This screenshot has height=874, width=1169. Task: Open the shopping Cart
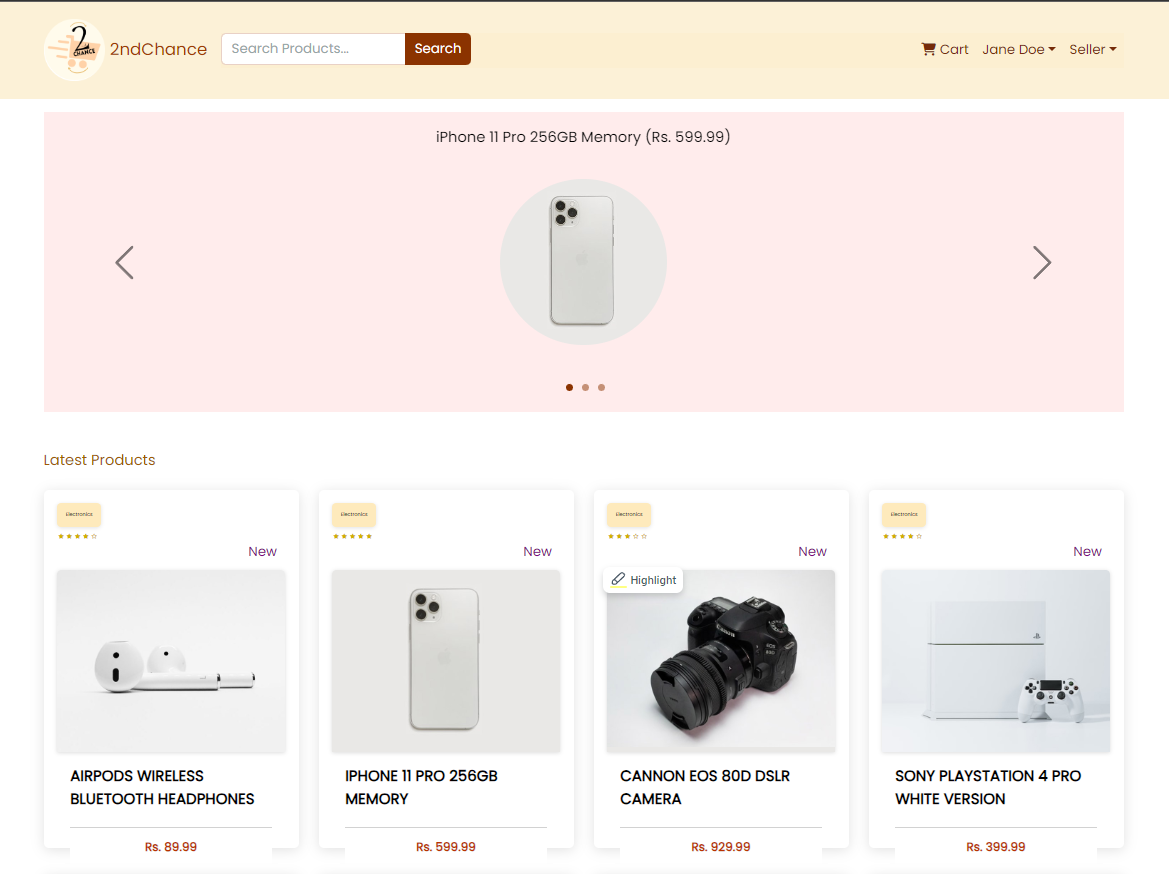[x=945, y=49]
